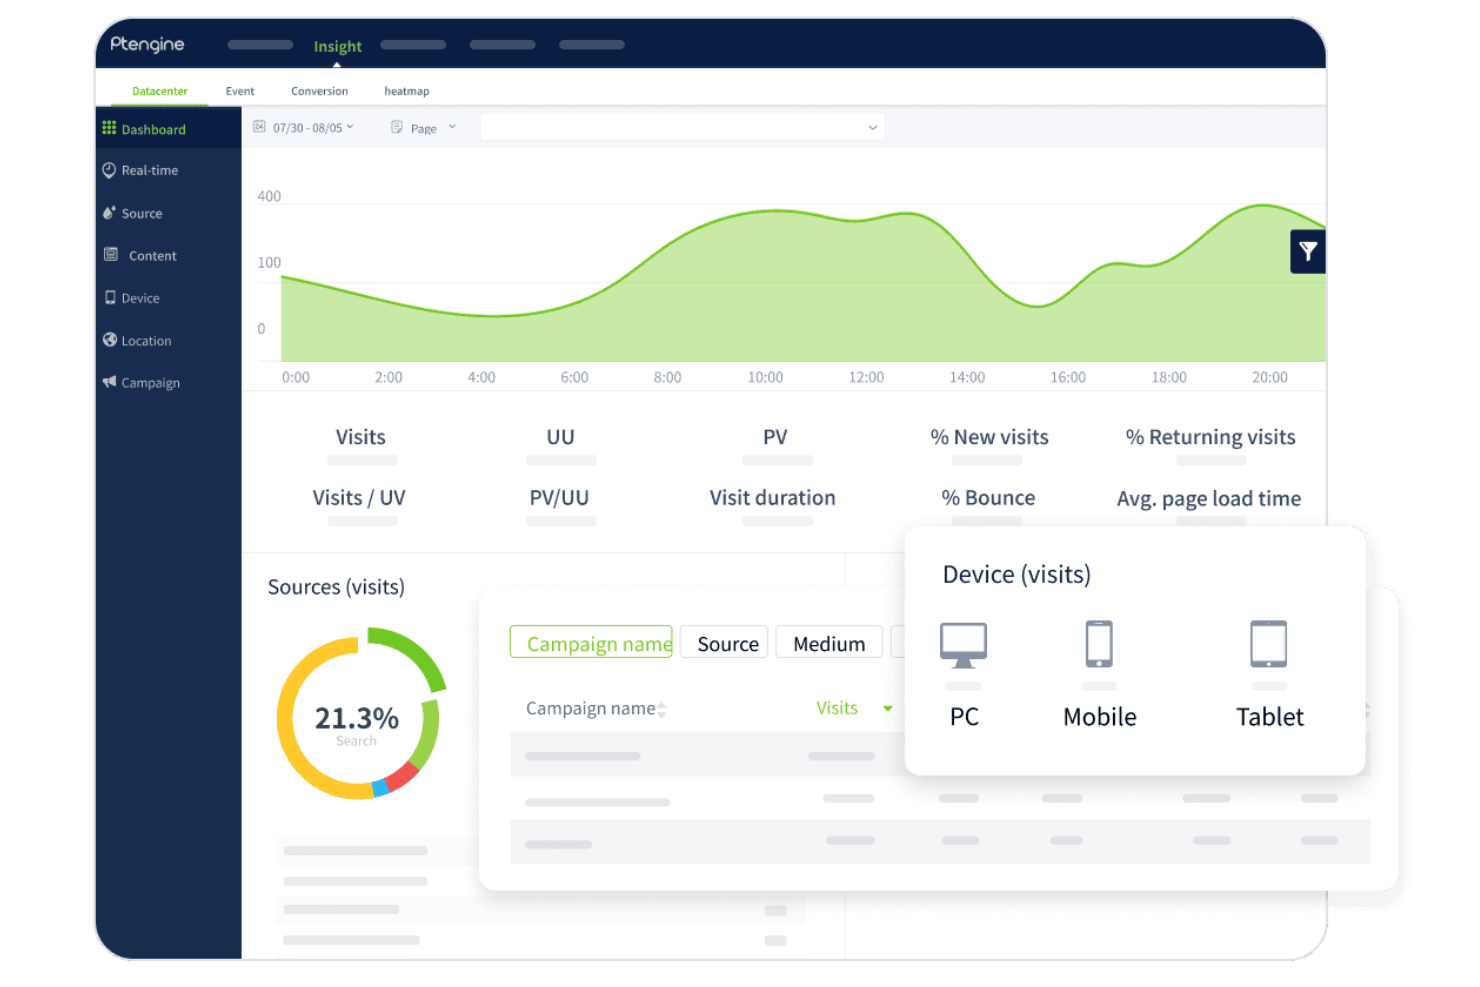
Task: Open the Campaign megaphone sidebar item
Action: tap(150, 383)
